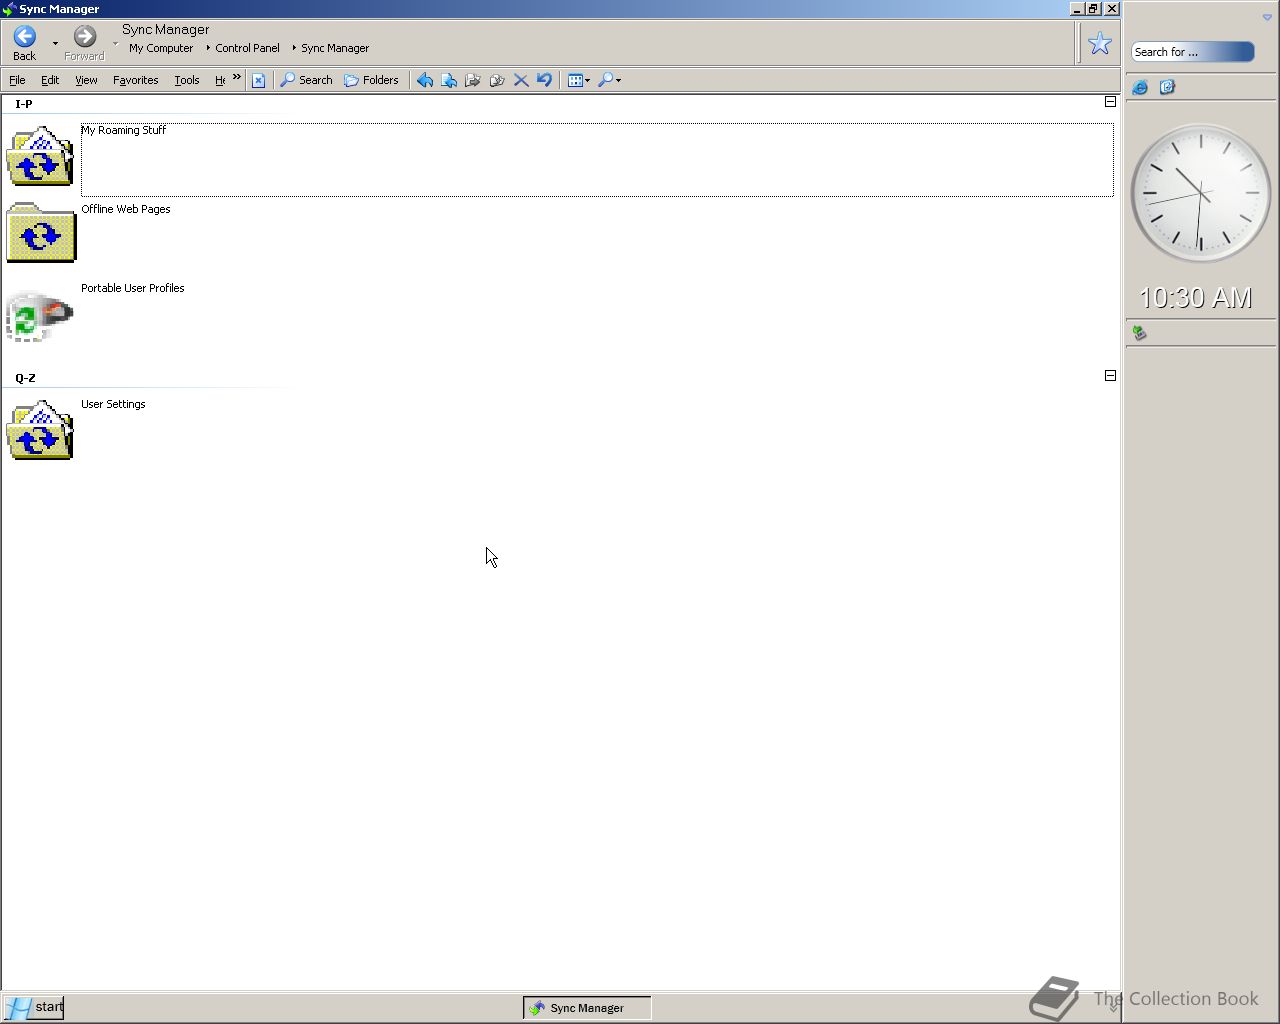Click the second sidebar quick-launch icon
Image resolution: width=1280 pixels, height=1024 pixels.
point(1166,88)
